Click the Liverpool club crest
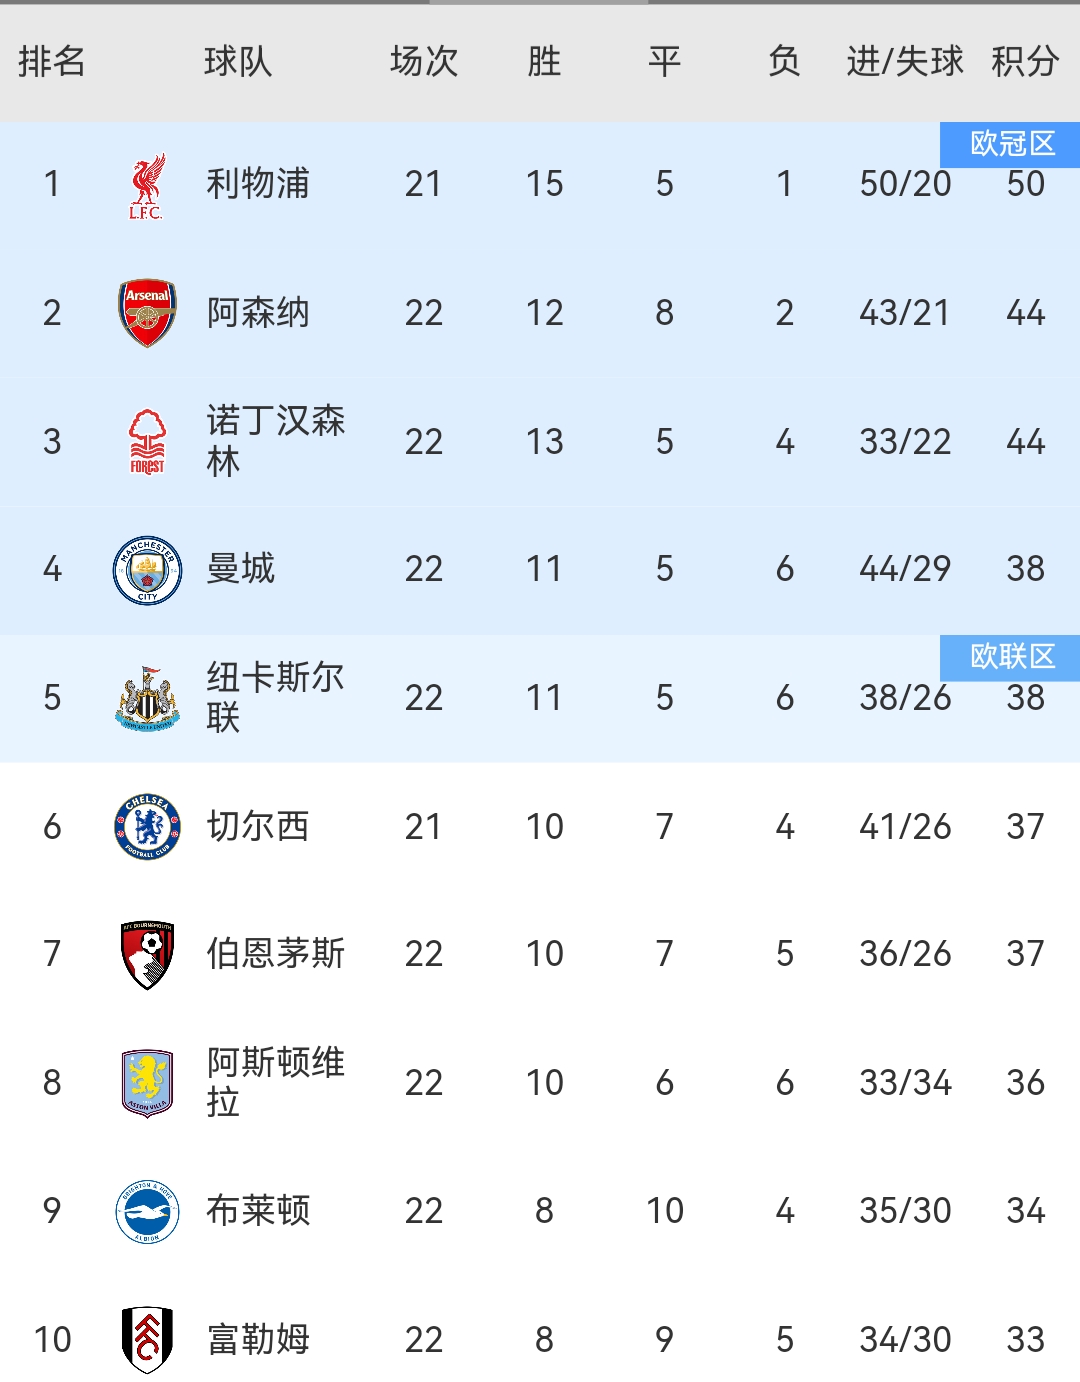 [x=147, y=185]
